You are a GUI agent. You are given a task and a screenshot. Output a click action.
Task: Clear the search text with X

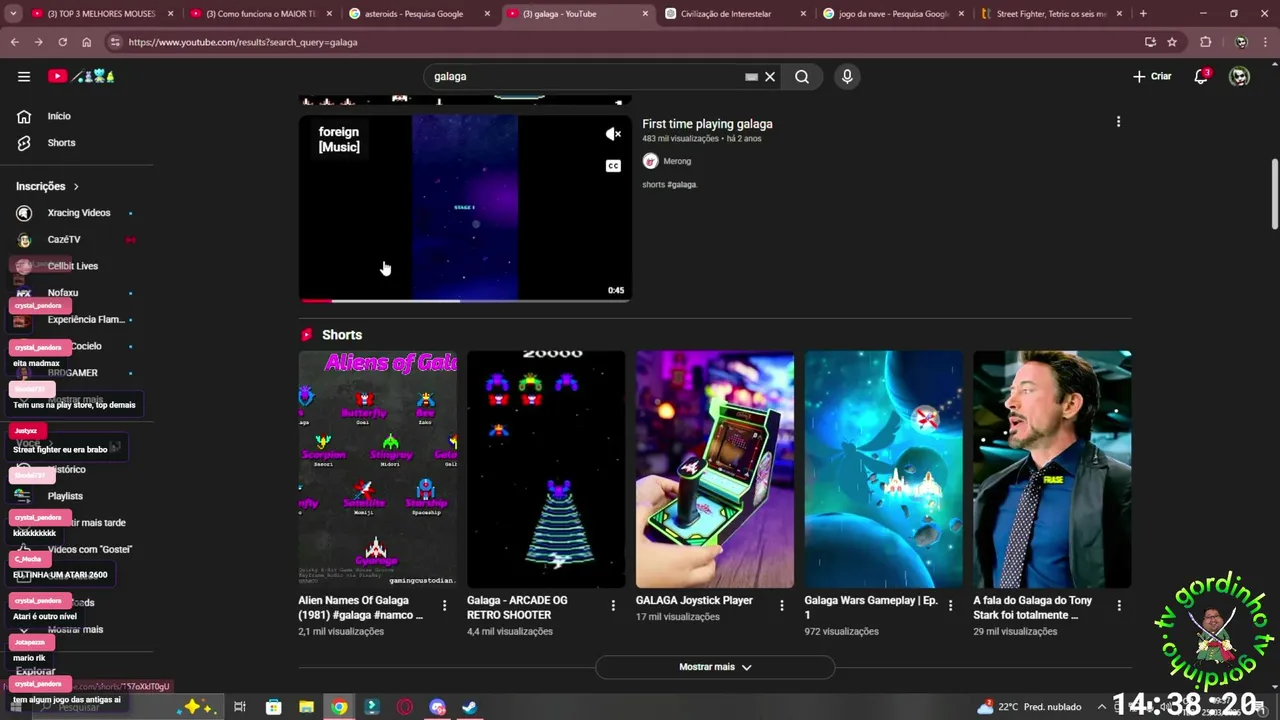click(770, 76)
